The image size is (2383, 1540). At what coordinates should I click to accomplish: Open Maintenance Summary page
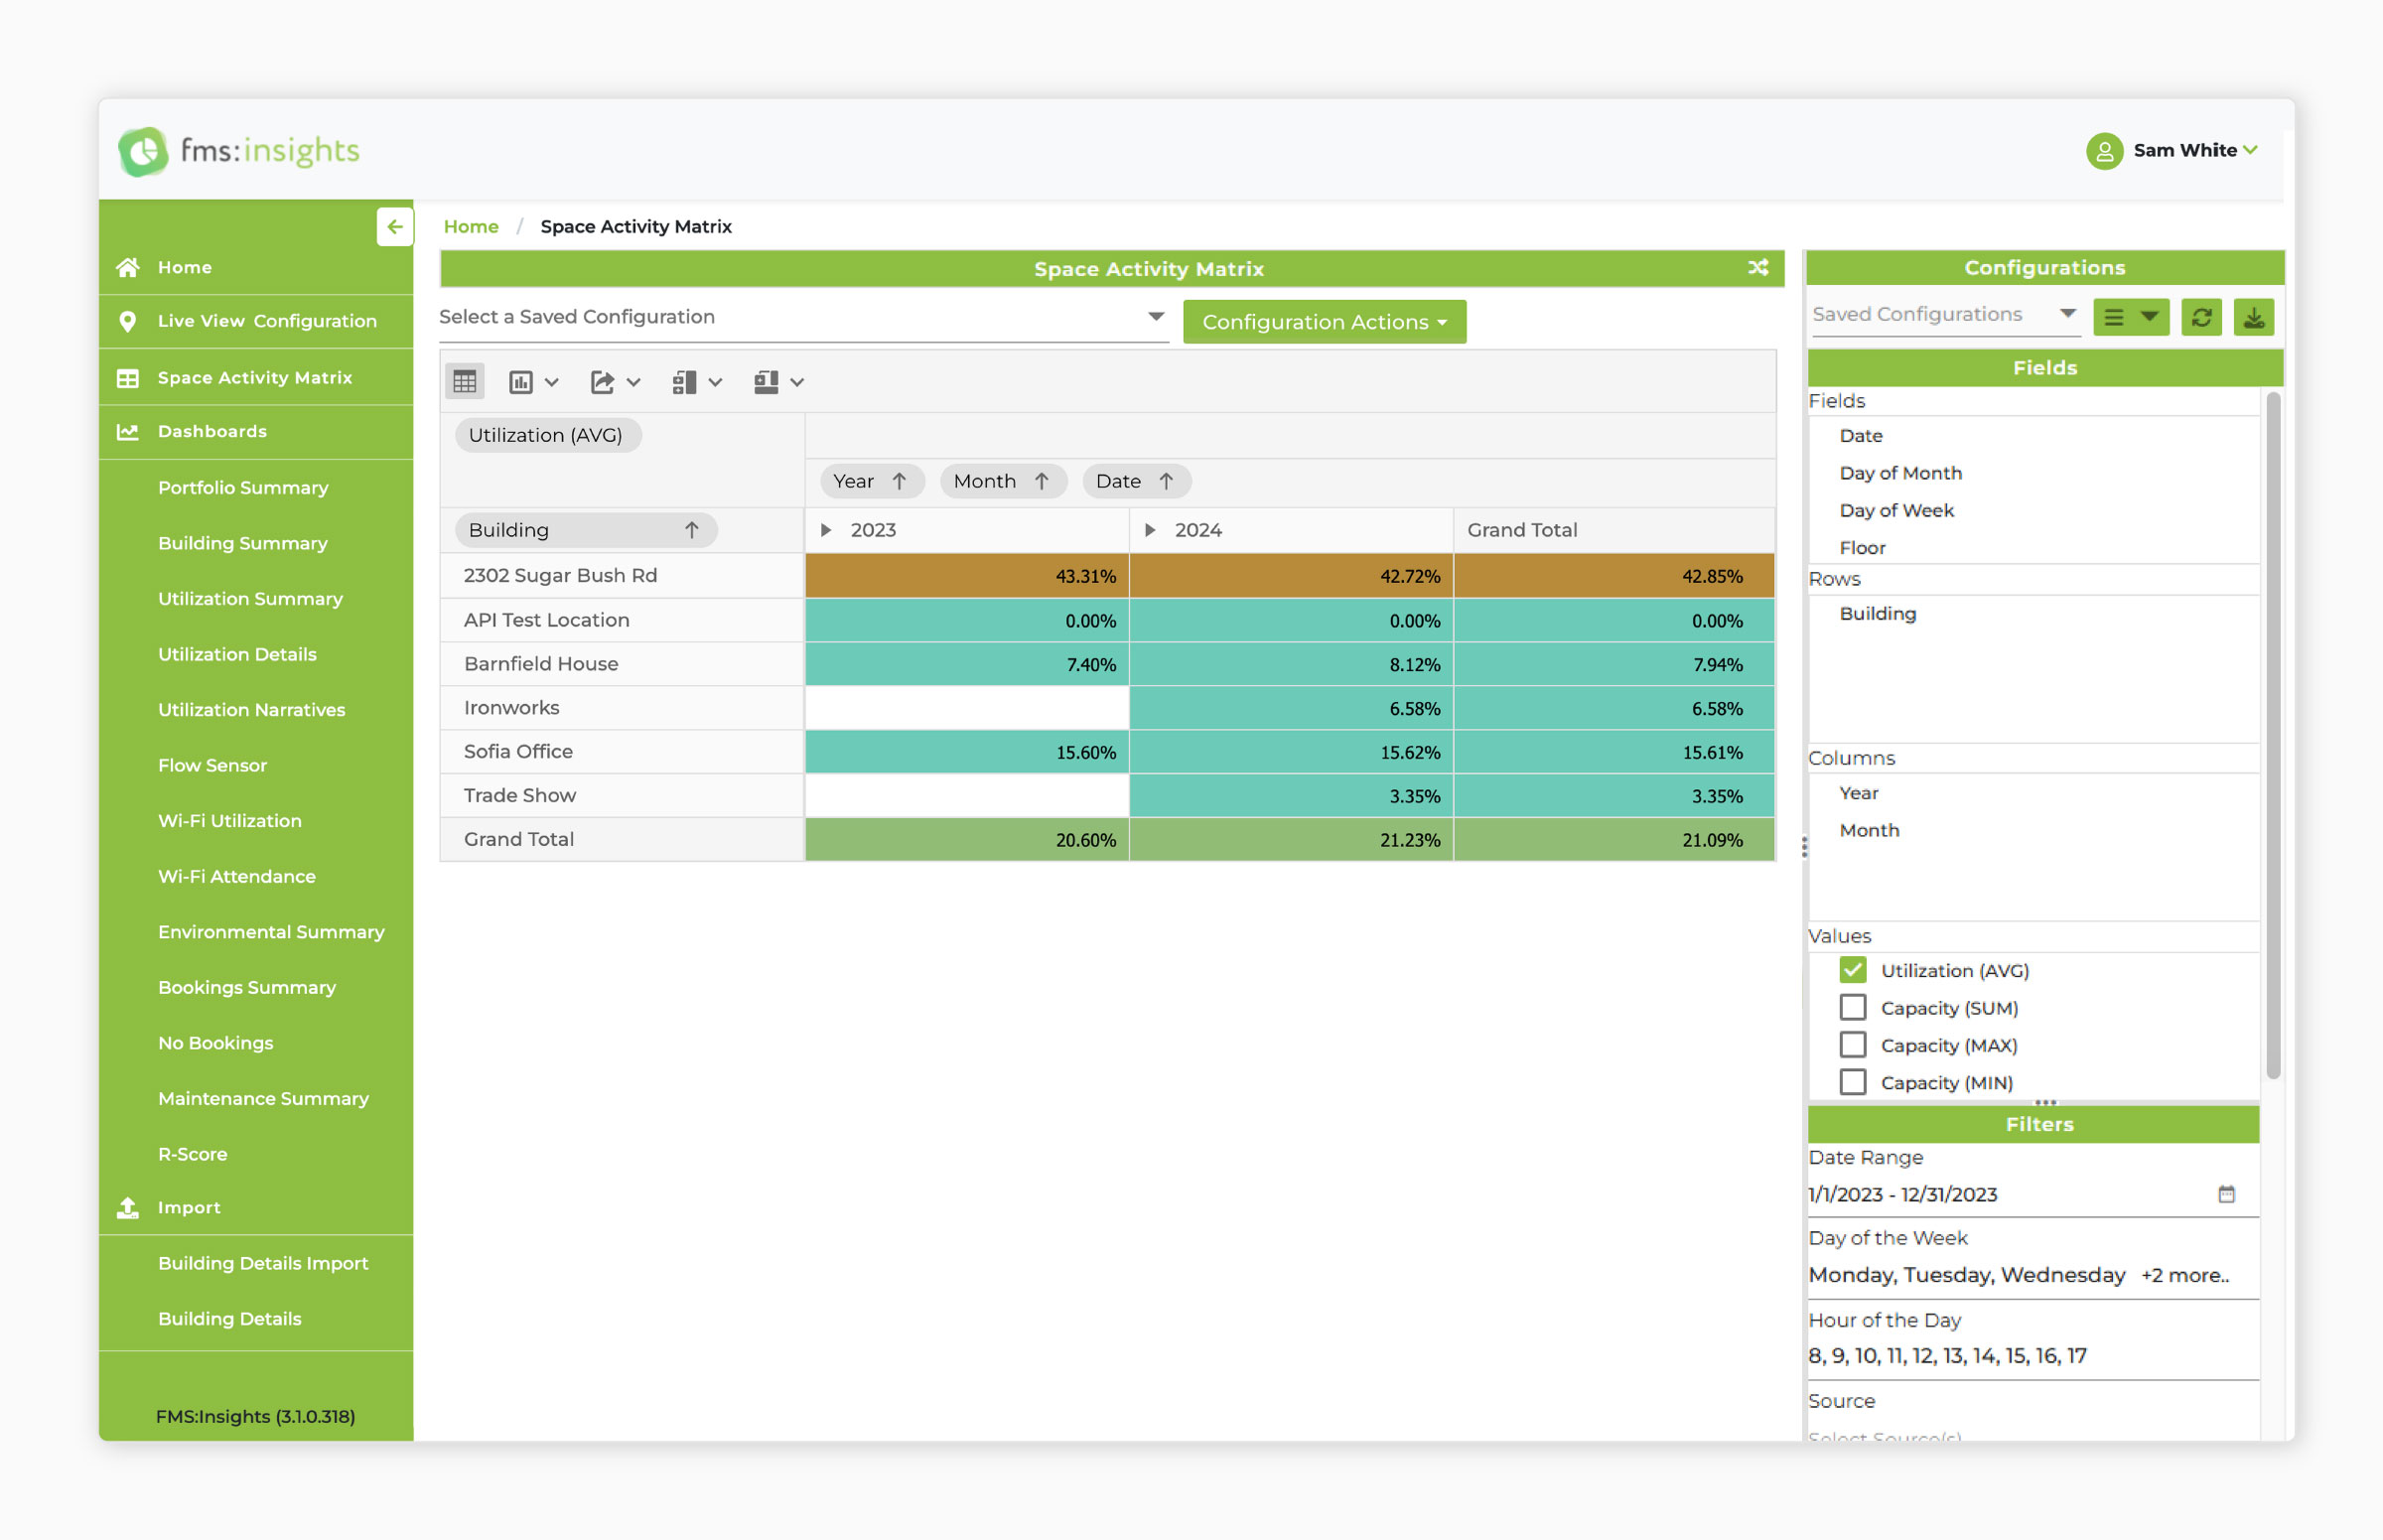pyautogui.click(x=263, y=1098)
